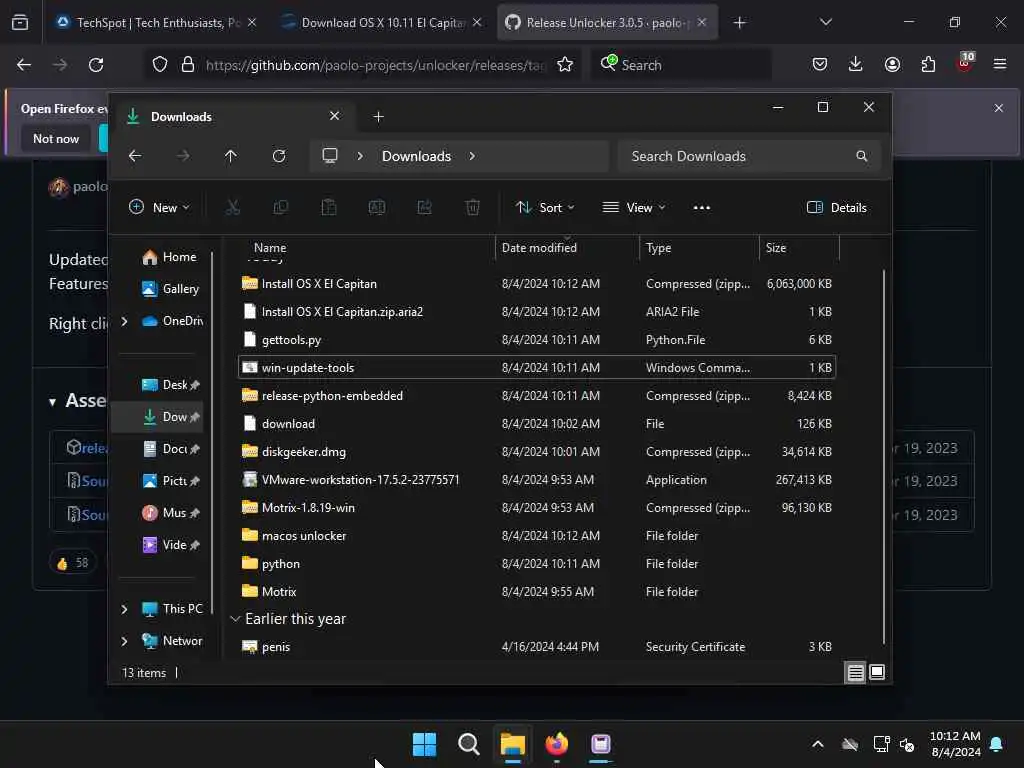
Task: Open Firefox downloads panel
Action: coord(856,64)
